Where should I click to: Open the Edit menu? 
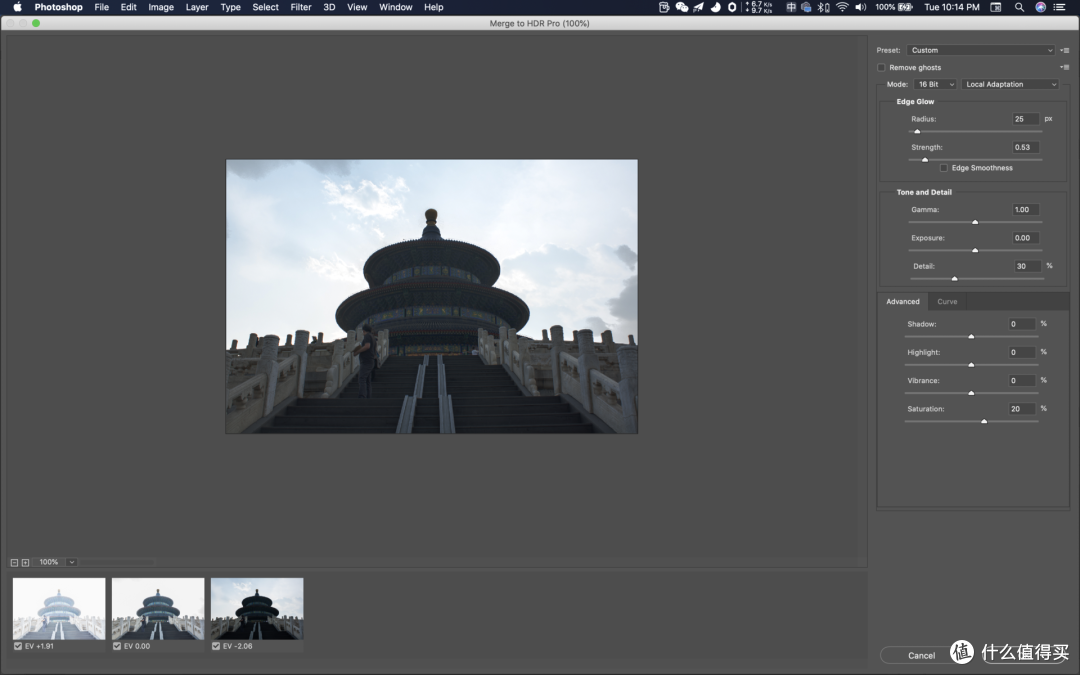pos(128,7)
